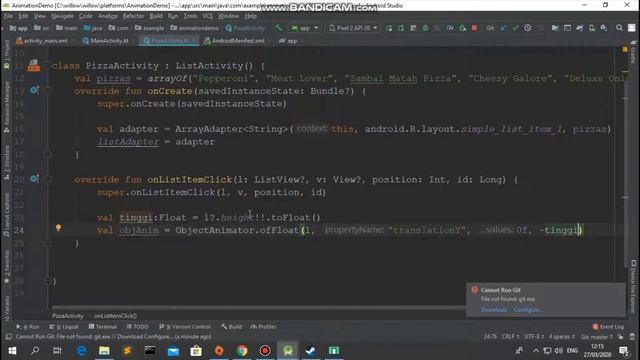Collapse the onListItemClick function fold marker
Image resolution: width=640 pixels, height=360 pixels.
pos(48,179)
